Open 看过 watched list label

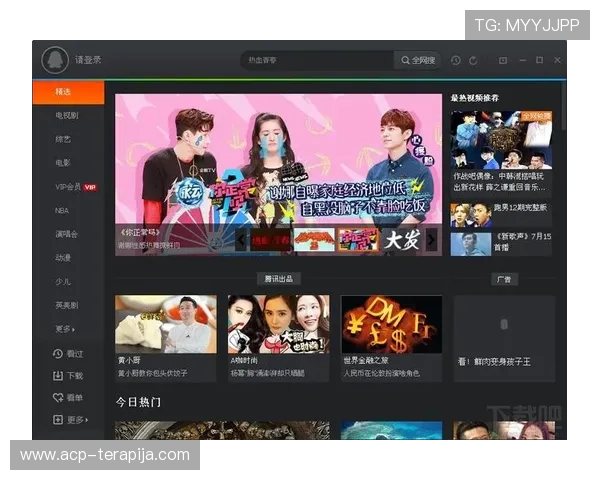75,354
